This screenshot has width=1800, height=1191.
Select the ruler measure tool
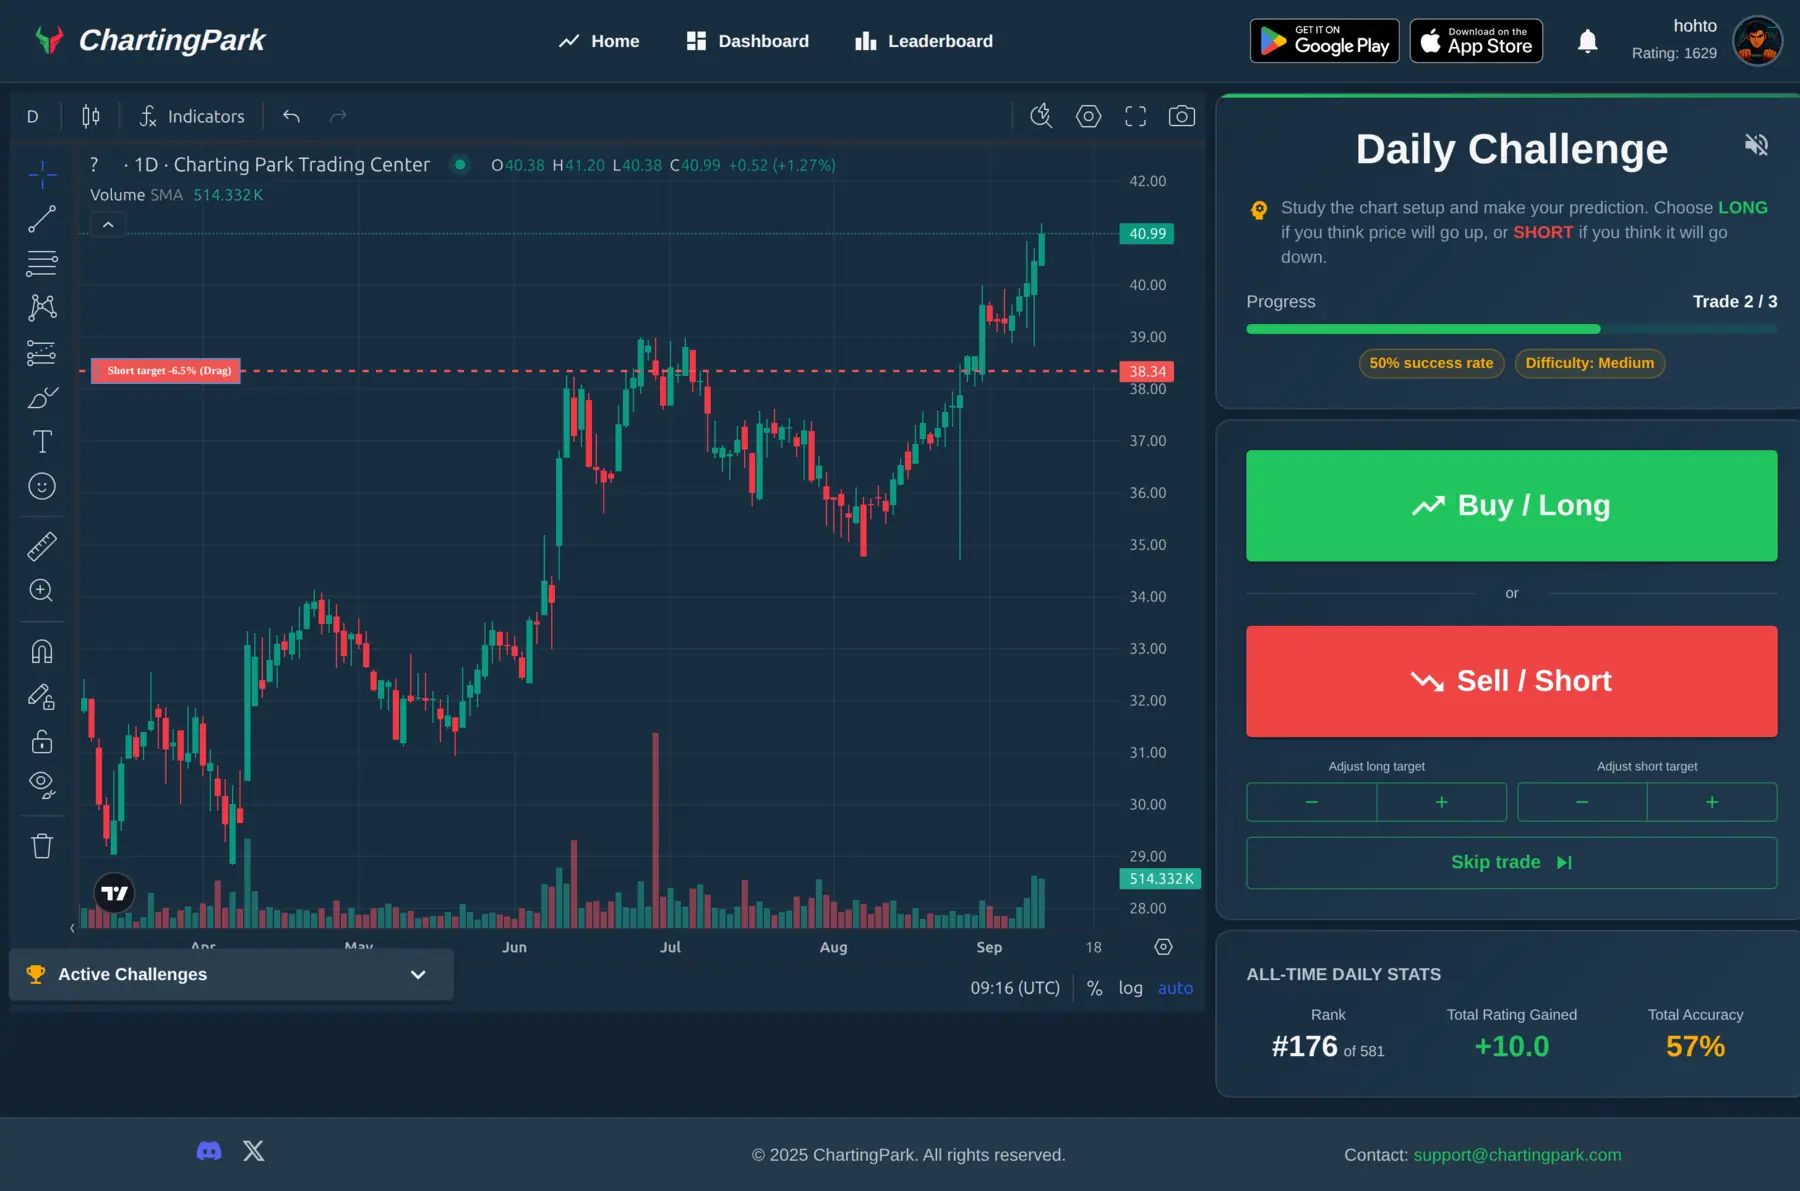pos(42,546)
